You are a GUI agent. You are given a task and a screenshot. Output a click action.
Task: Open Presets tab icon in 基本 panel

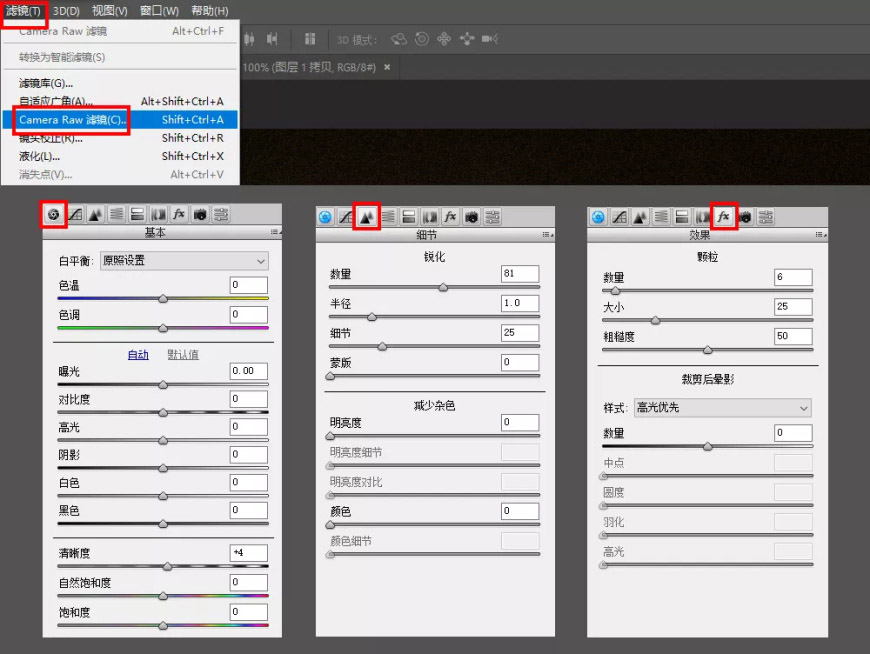click(x=221, y=215)
